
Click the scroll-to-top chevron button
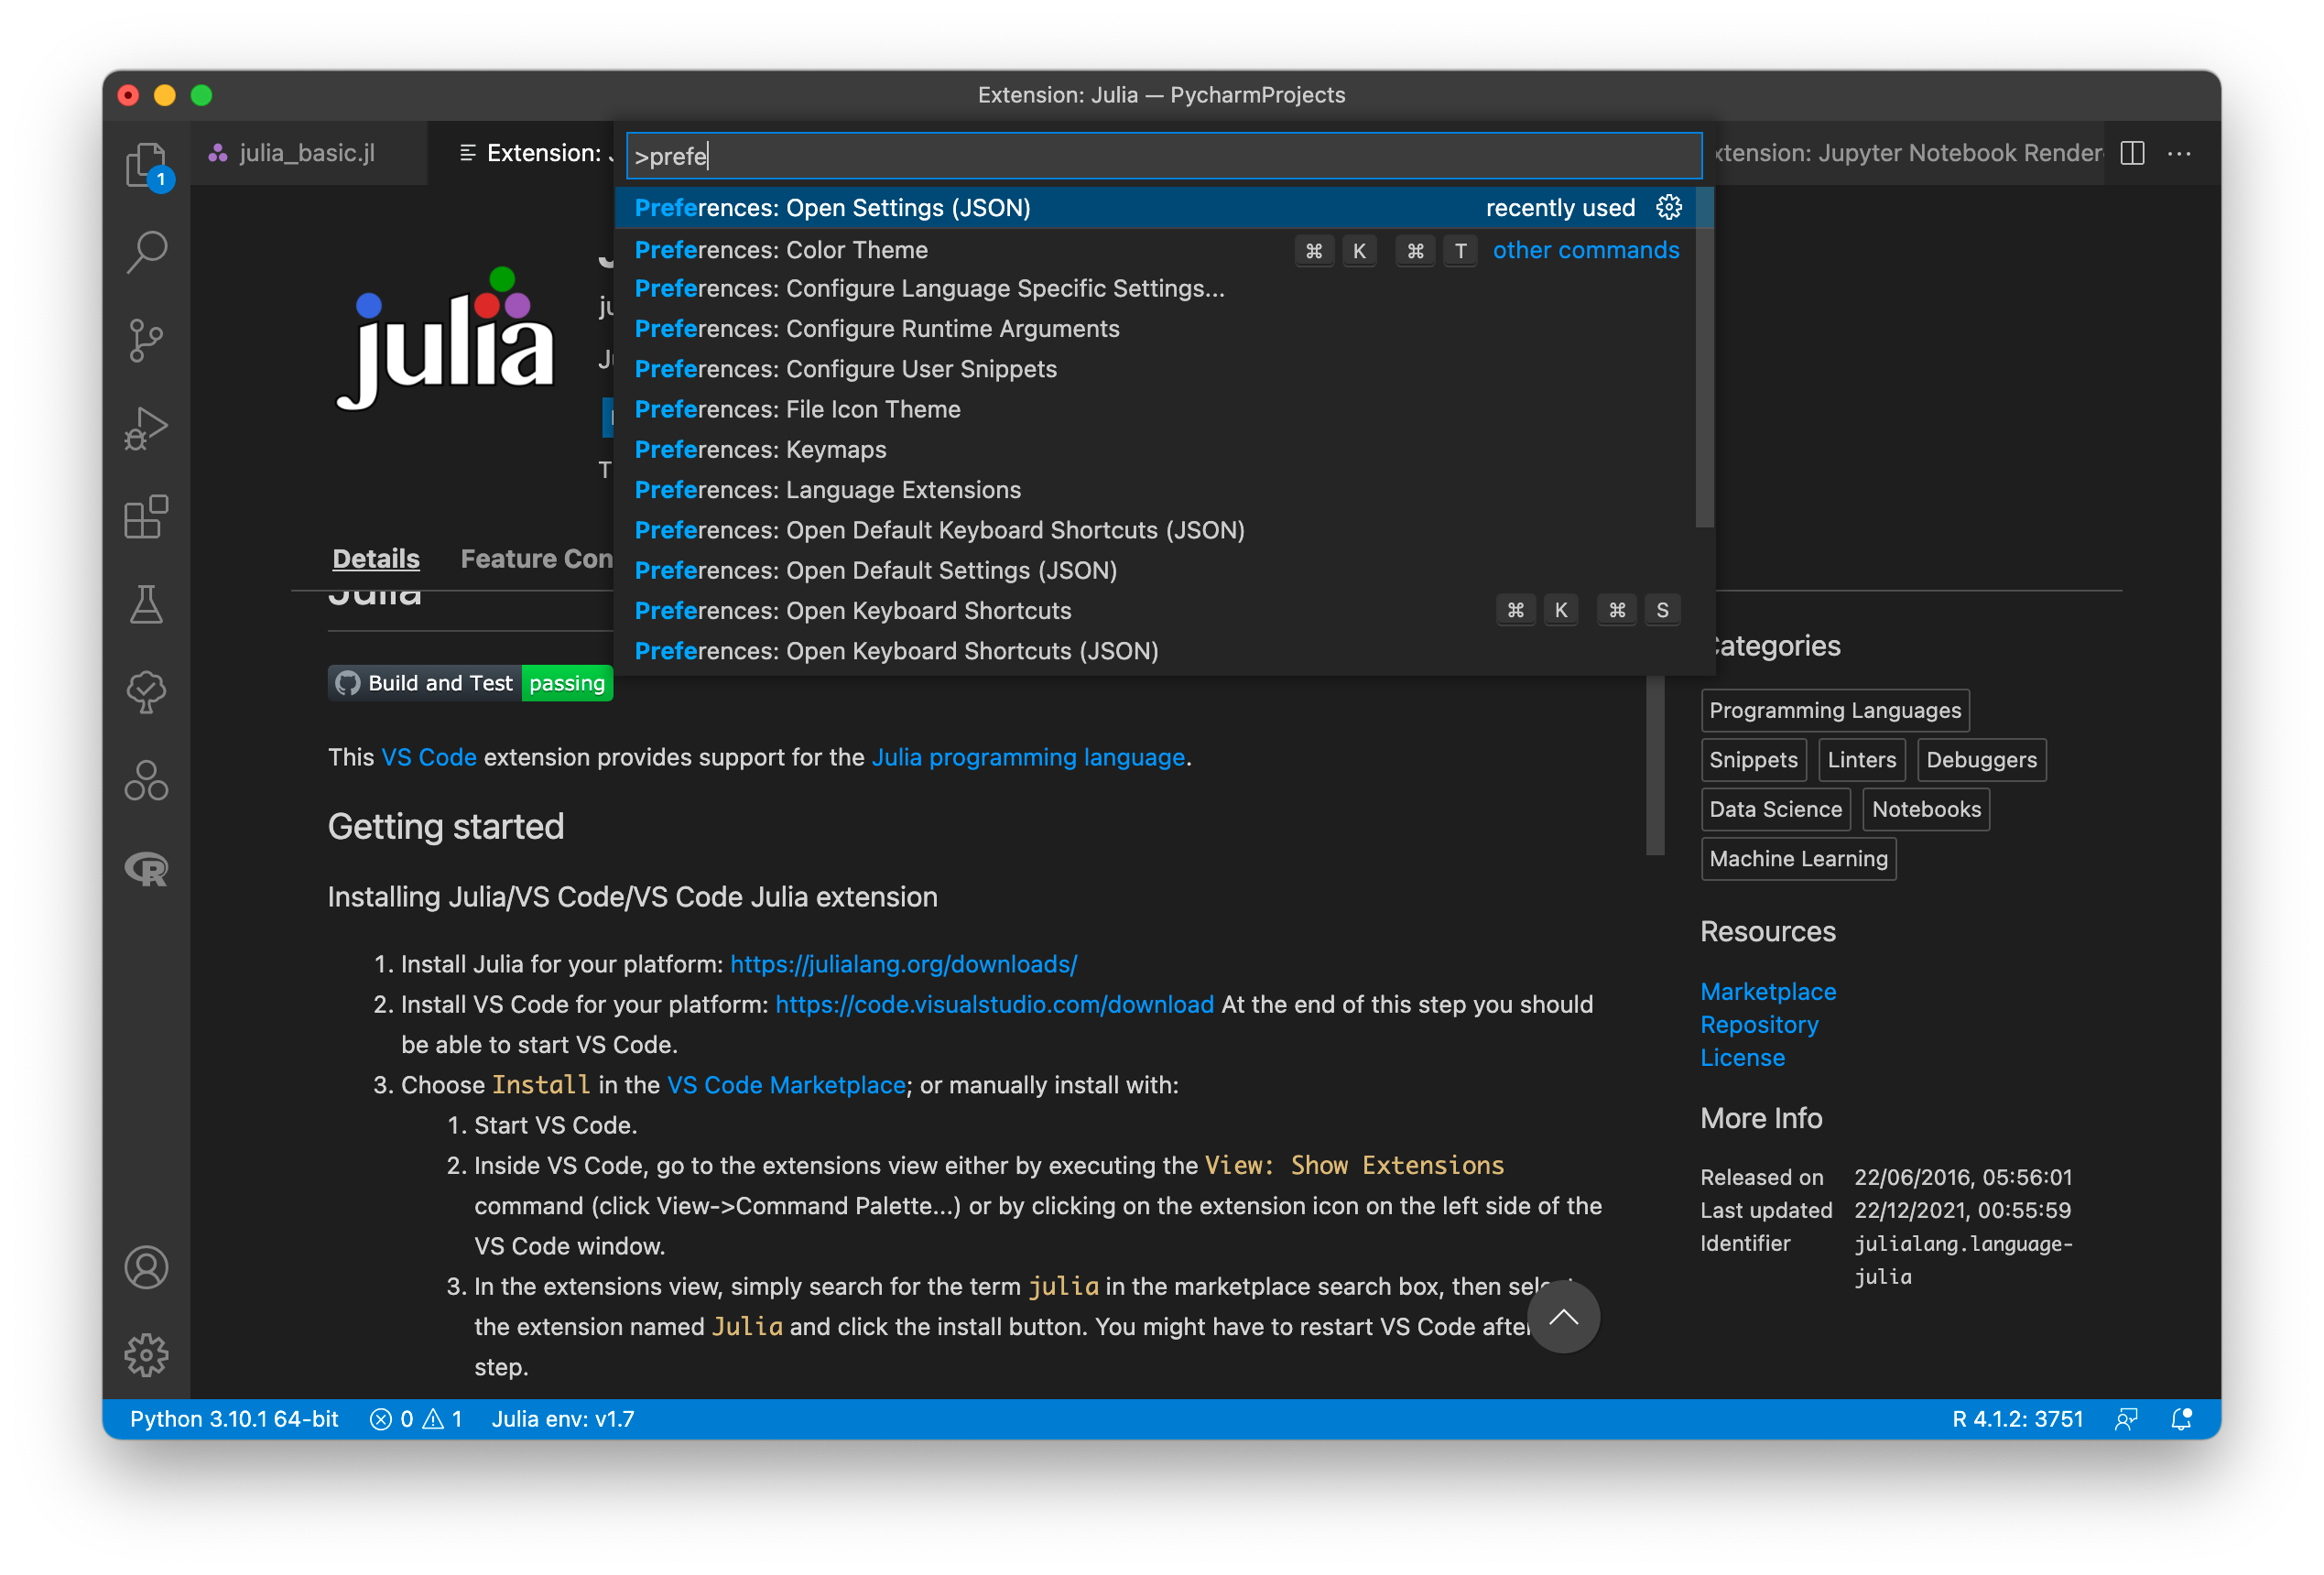pyautogui.click(x=1563, y=1317)
